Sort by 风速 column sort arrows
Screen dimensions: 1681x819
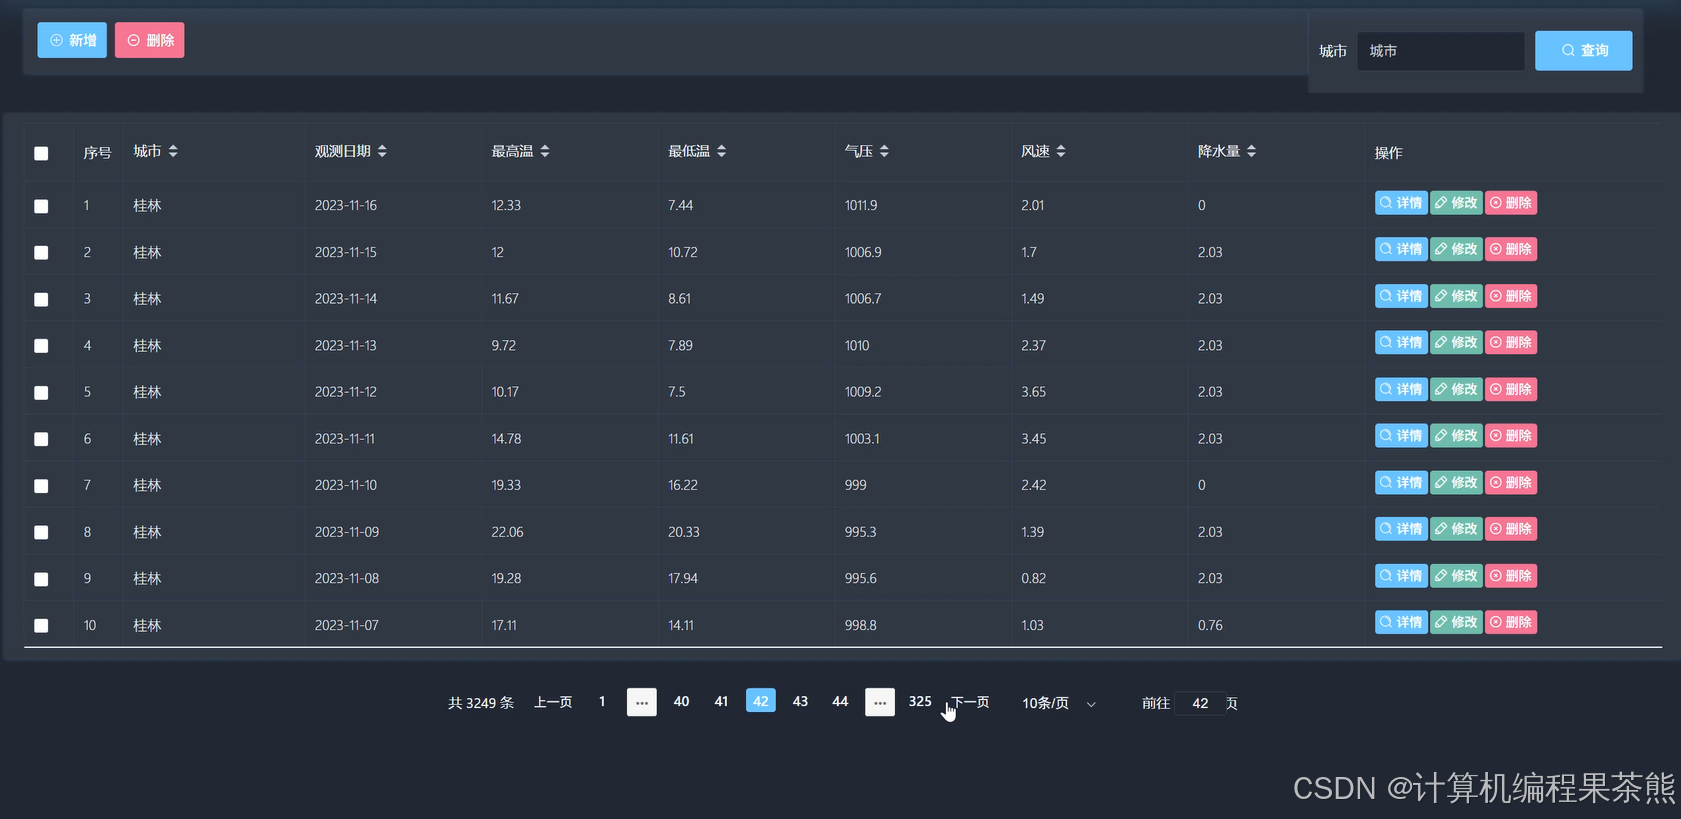(1061, 151)
